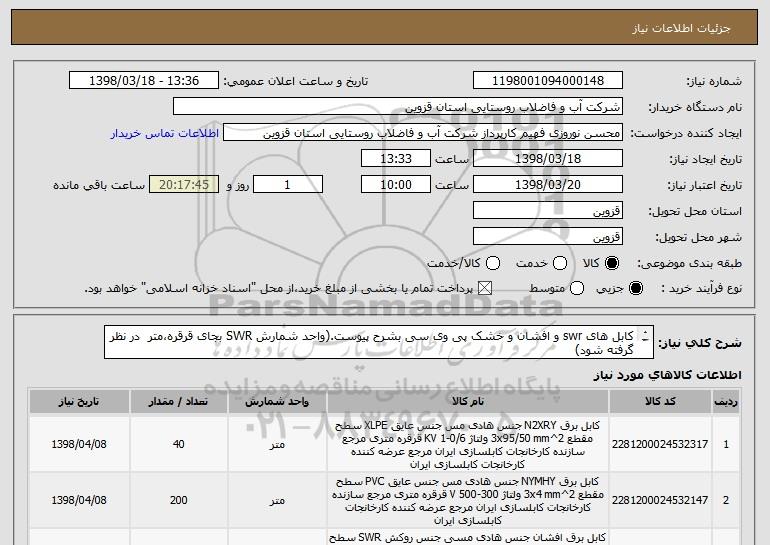Click the واحد شمارش column header
Viewport: 770px width, 545px height.
[x=277, y=402]
